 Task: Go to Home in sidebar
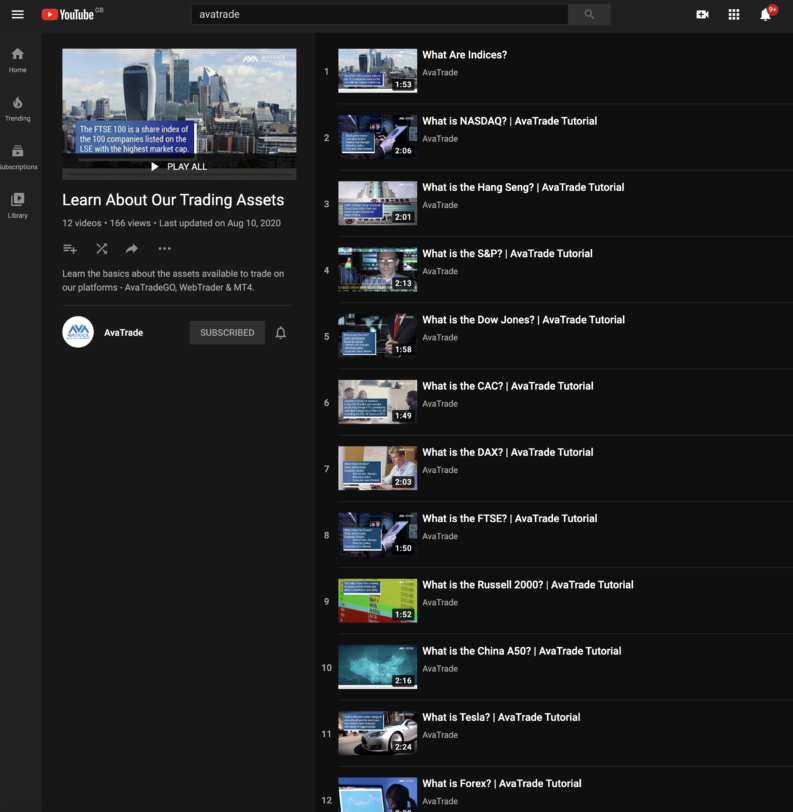(18, 60)
